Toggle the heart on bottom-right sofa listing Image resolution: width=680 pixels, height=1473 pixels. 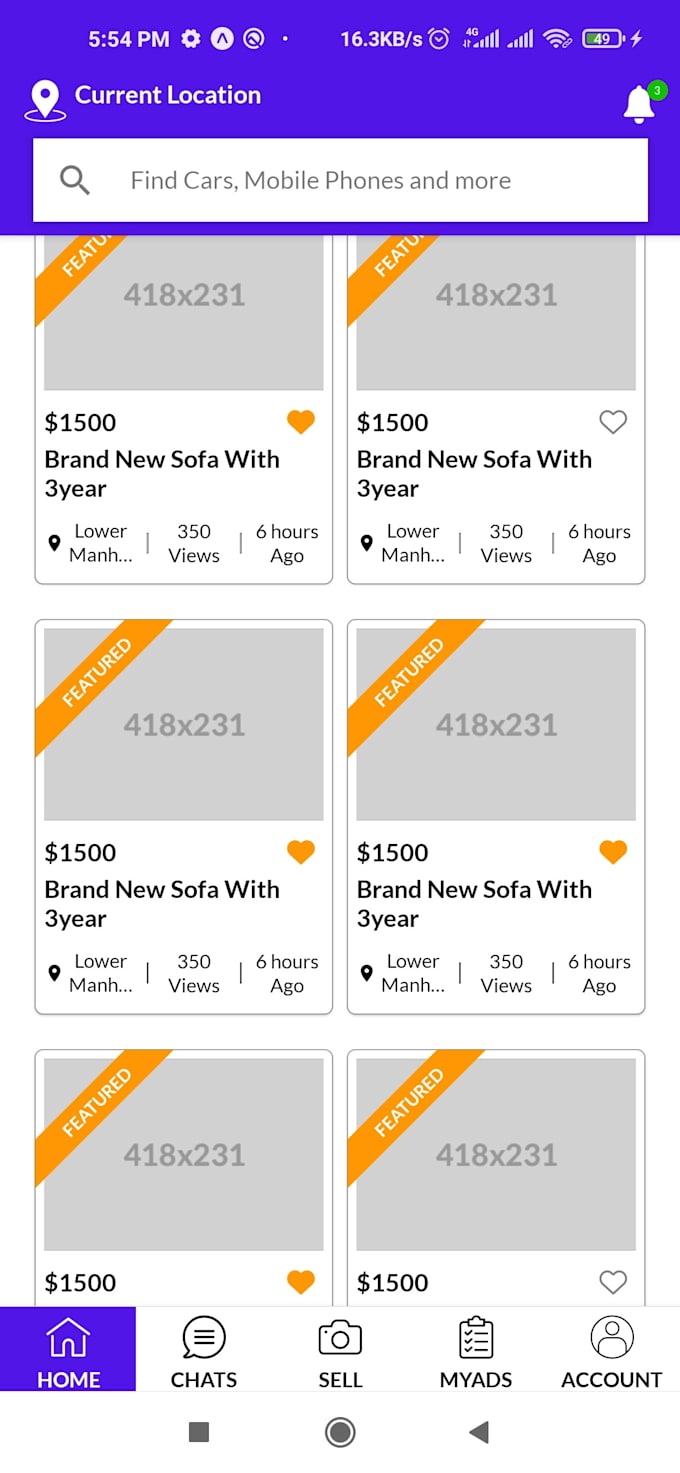[x=613, y=1281]
